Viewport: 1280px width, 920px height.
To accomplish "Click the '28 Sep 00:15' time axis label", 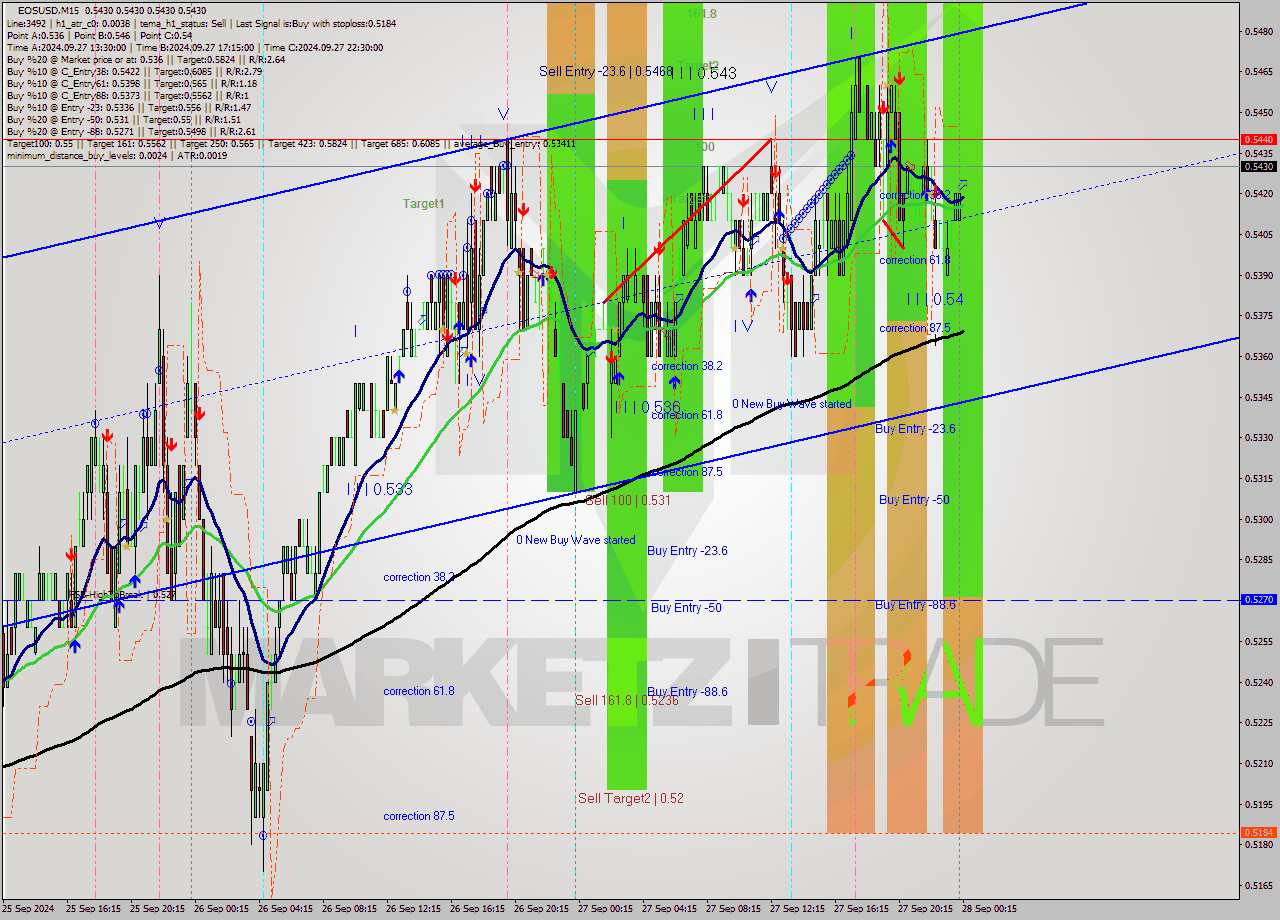I will [x=989, y=909].
